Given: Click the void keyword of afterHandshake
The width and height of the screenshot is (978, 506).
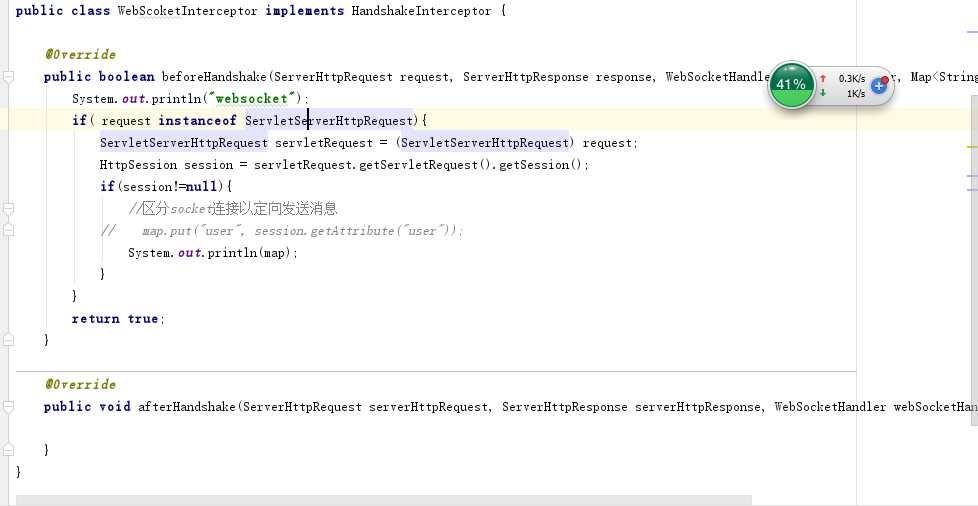Looking at the screenshot, I should [115, 407].
